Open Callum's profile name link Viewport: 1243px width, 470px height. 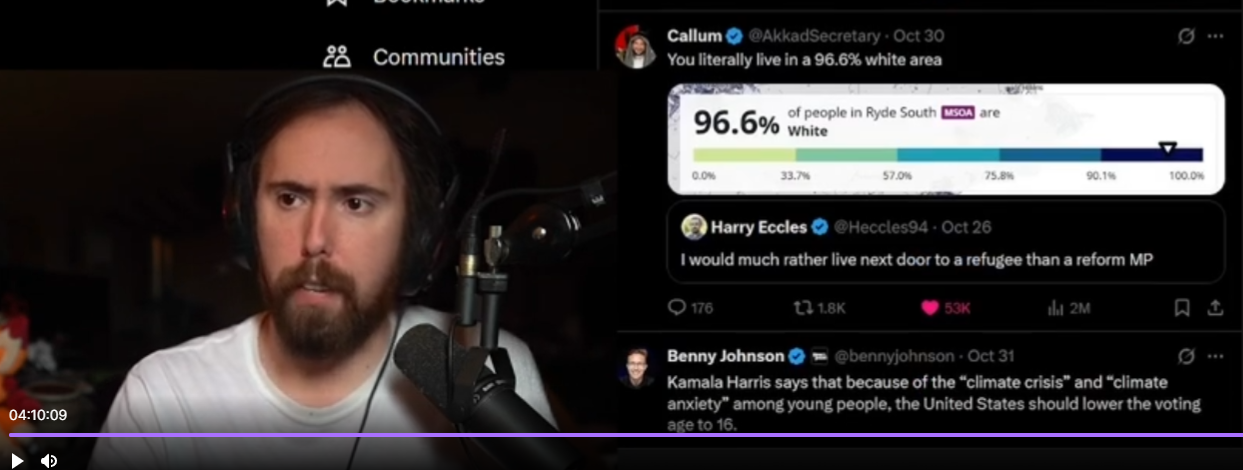(x=694, y=36)
